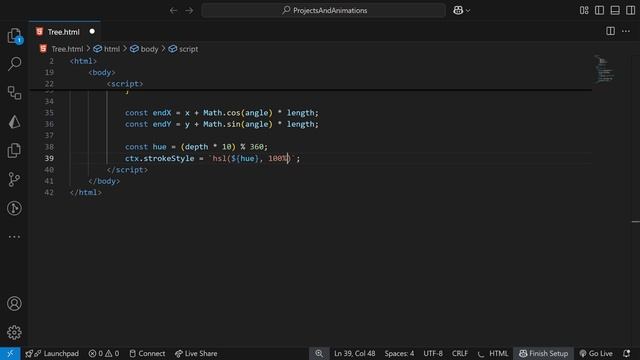Toggle the bottom panel
Image resolution: width=640 pixels, height=360 pixels.
tap(615, 11)
